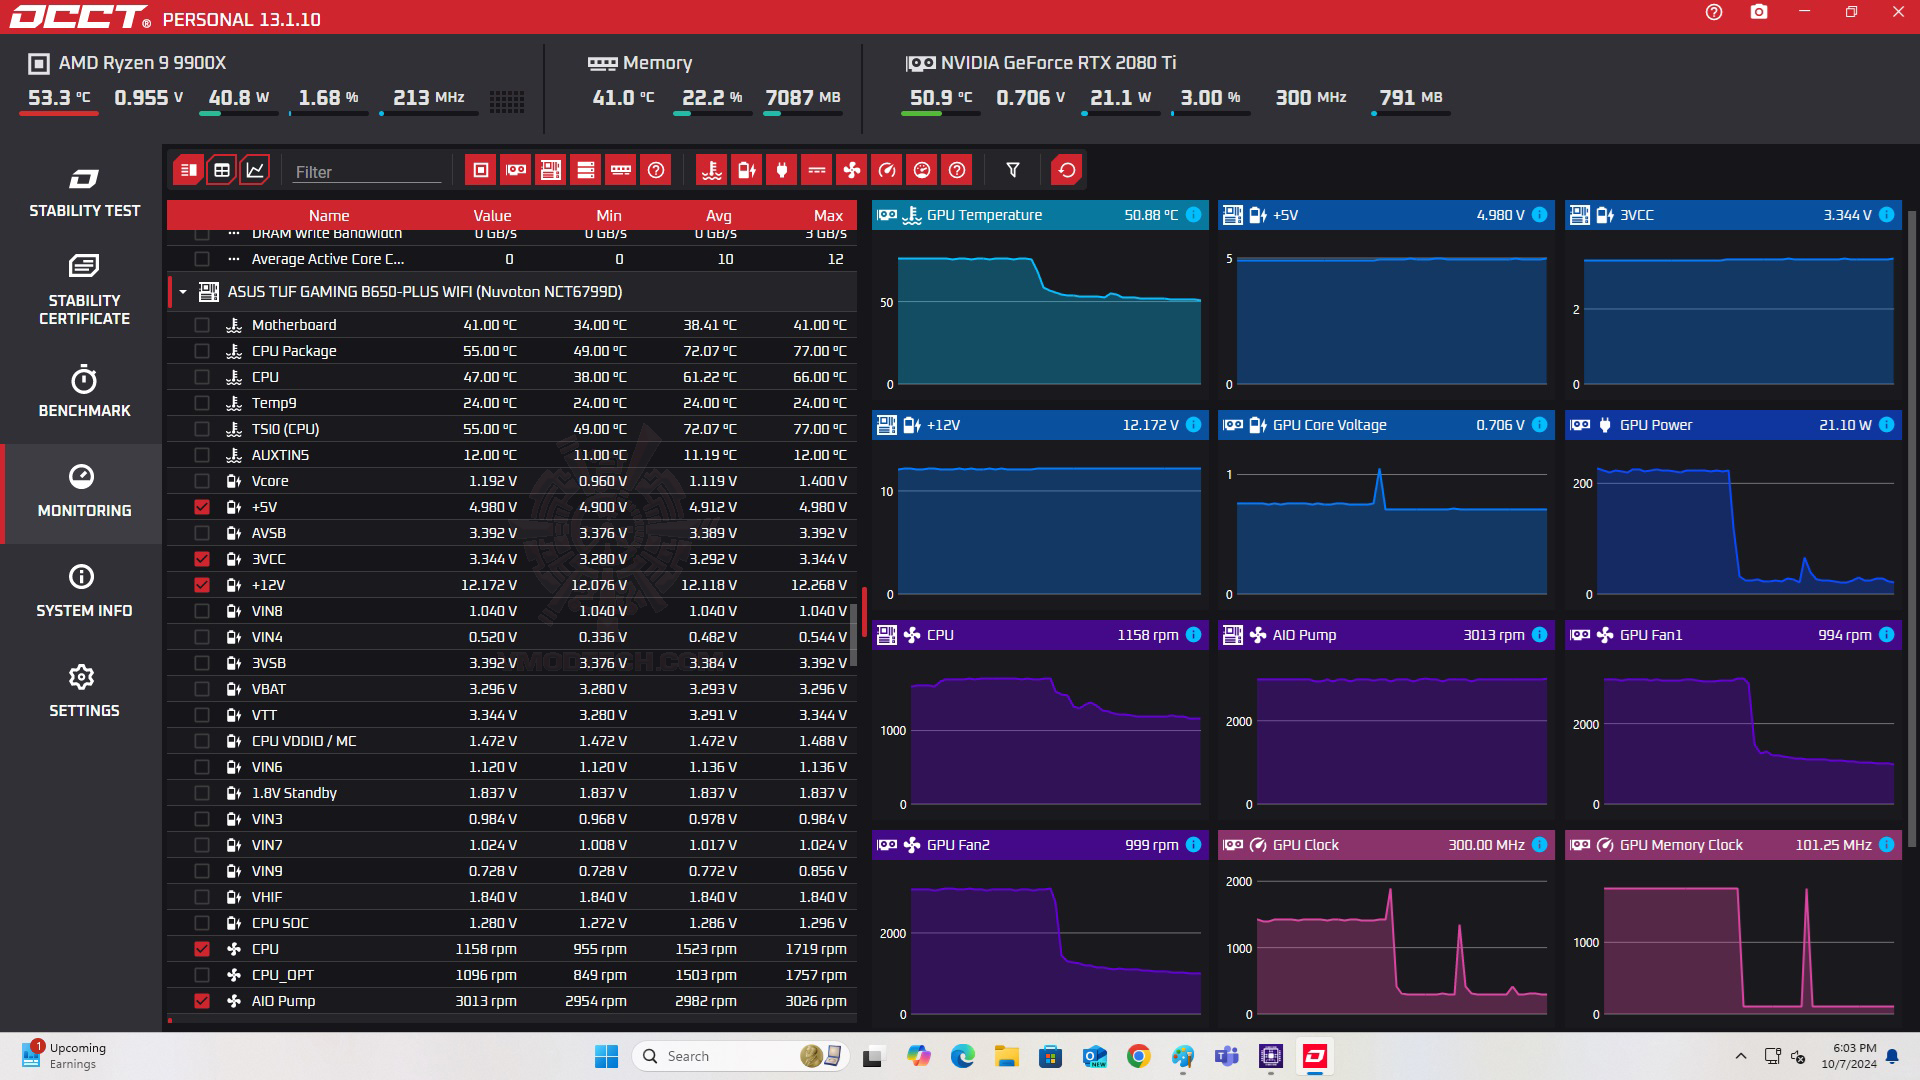The image size is (1920, 1080).
Task: Switch to the graph-only view icon
Action: coord(256,170)
